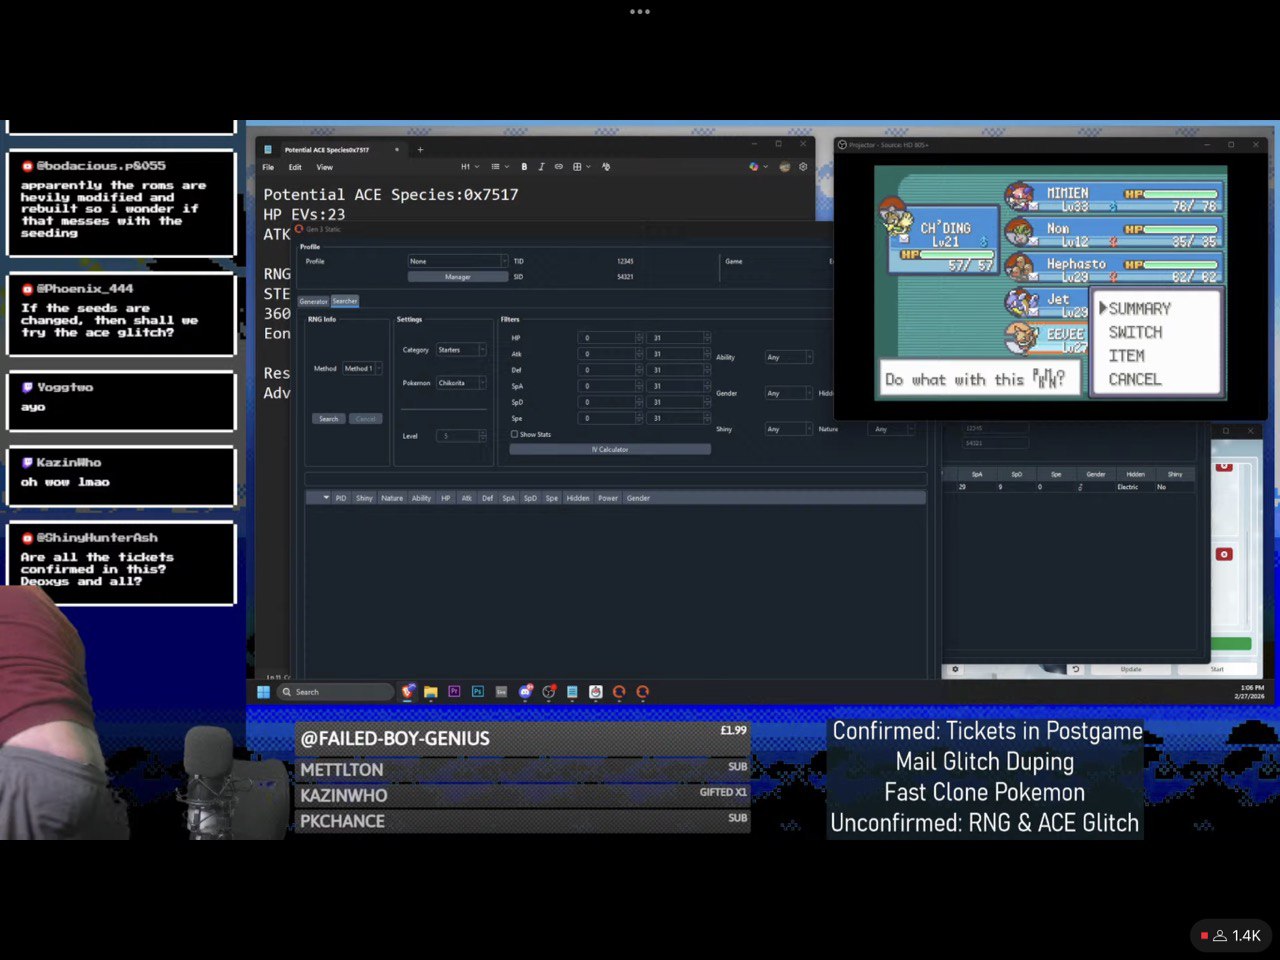The height and width of the screenshot is (960, 1280).
Task: Enable the Show Stats checkbox
Action: coord(514,435)
